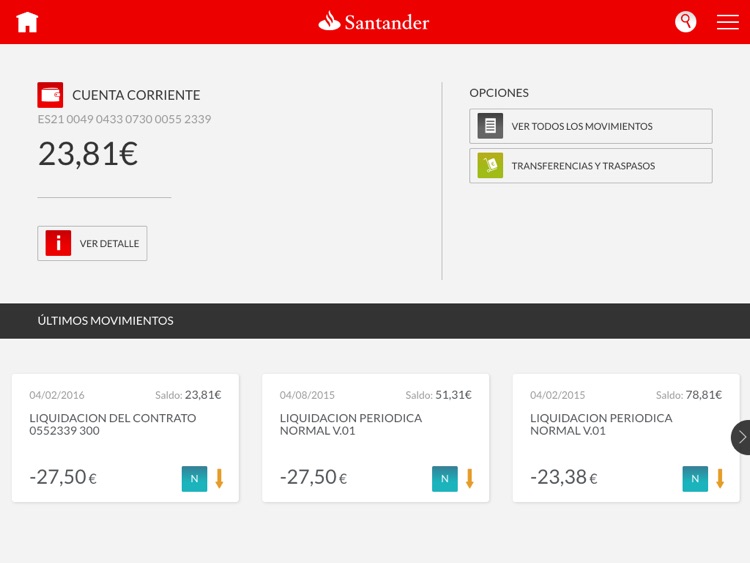Viewport: 750px width, 563px height.
Task: Open the hamburger menu
Action: [728, 22]
